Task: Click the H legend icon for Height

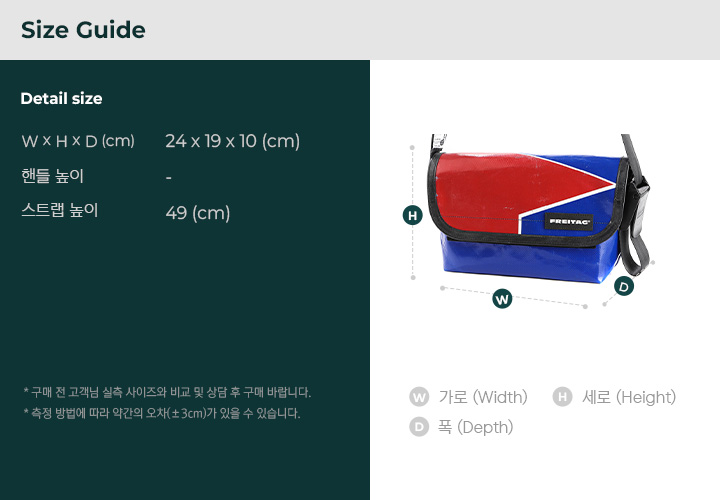Action: point(562,397)
